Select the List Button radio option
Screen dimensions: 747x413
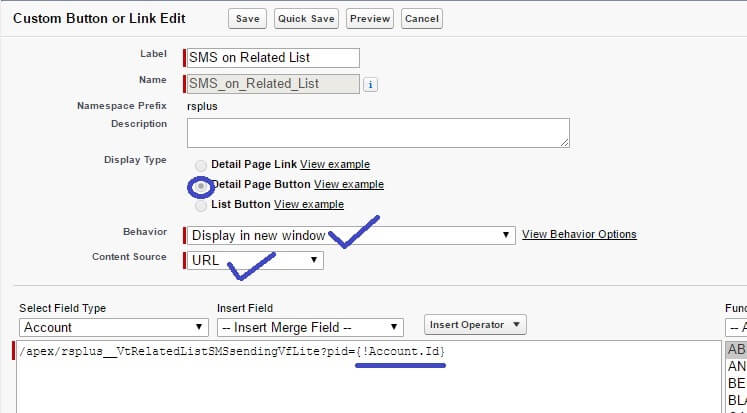coord(202,205)
